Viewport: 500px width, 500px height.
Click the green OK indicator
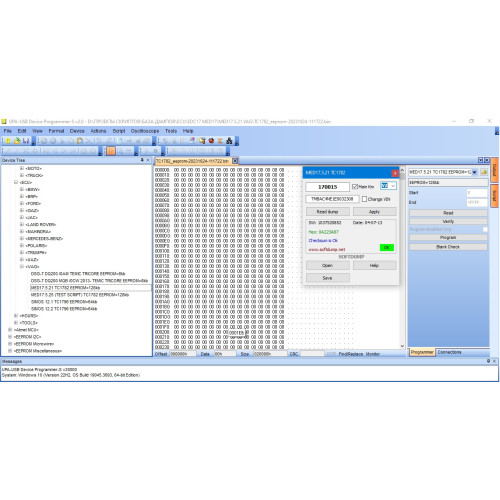click(x=387, y=247)
